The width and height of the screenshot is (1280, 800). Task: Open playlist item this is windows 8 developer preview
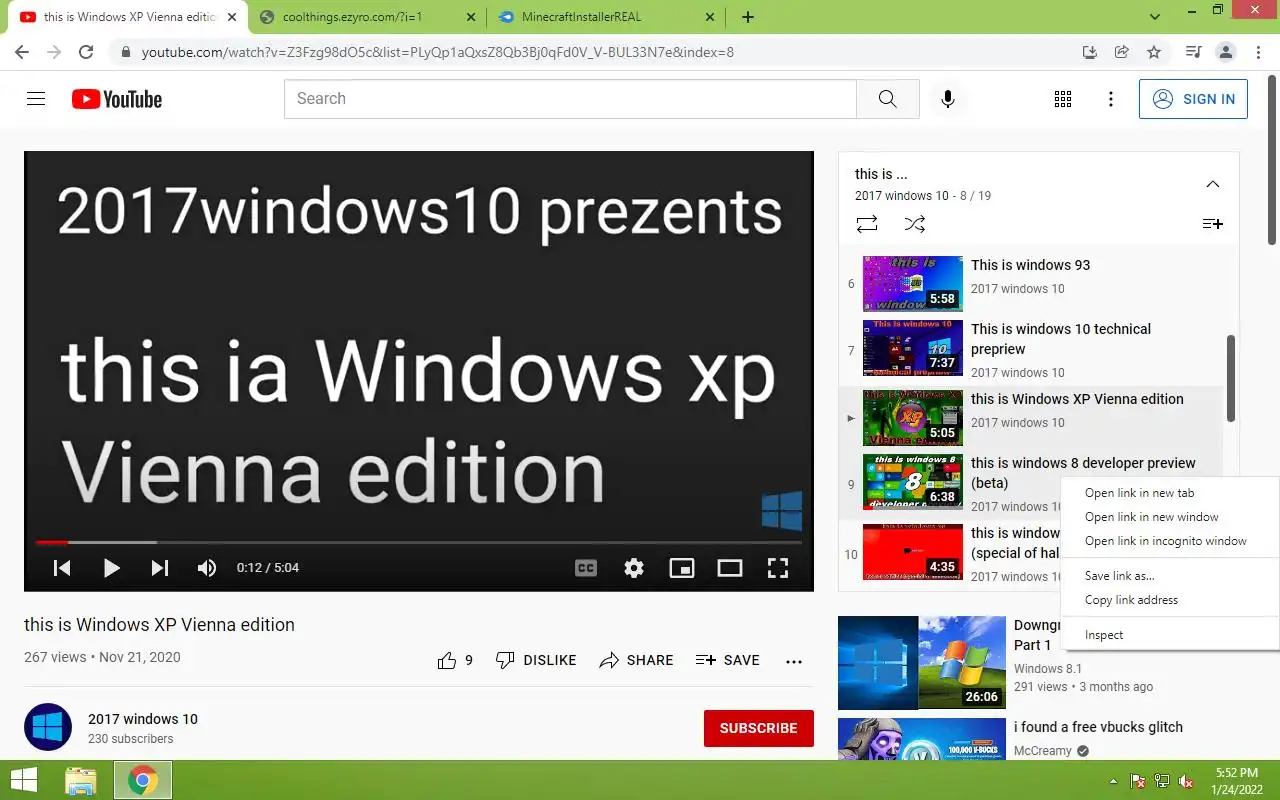(1030, 485)
